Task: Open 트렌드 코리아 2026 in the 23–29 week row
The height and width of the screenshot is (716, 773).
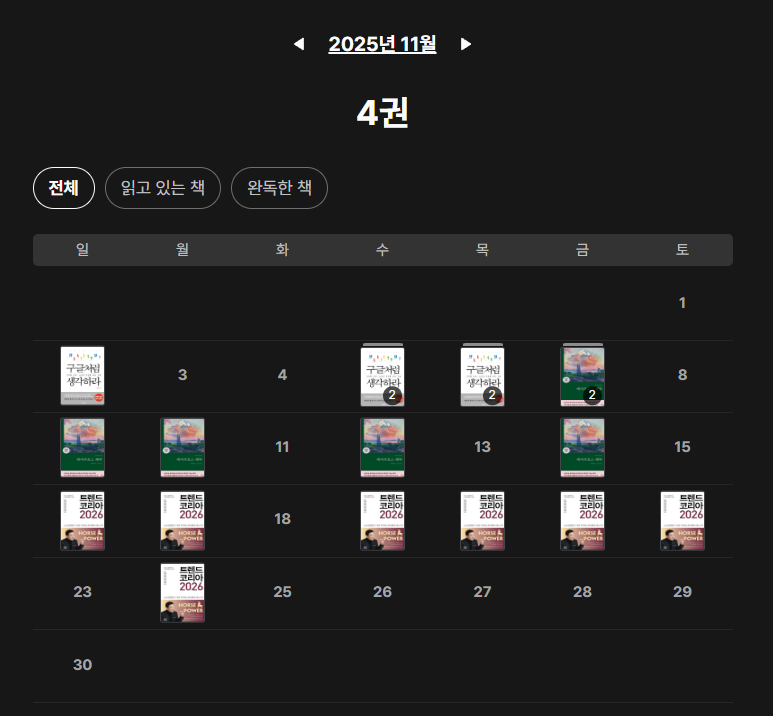Action: [182, 593]
